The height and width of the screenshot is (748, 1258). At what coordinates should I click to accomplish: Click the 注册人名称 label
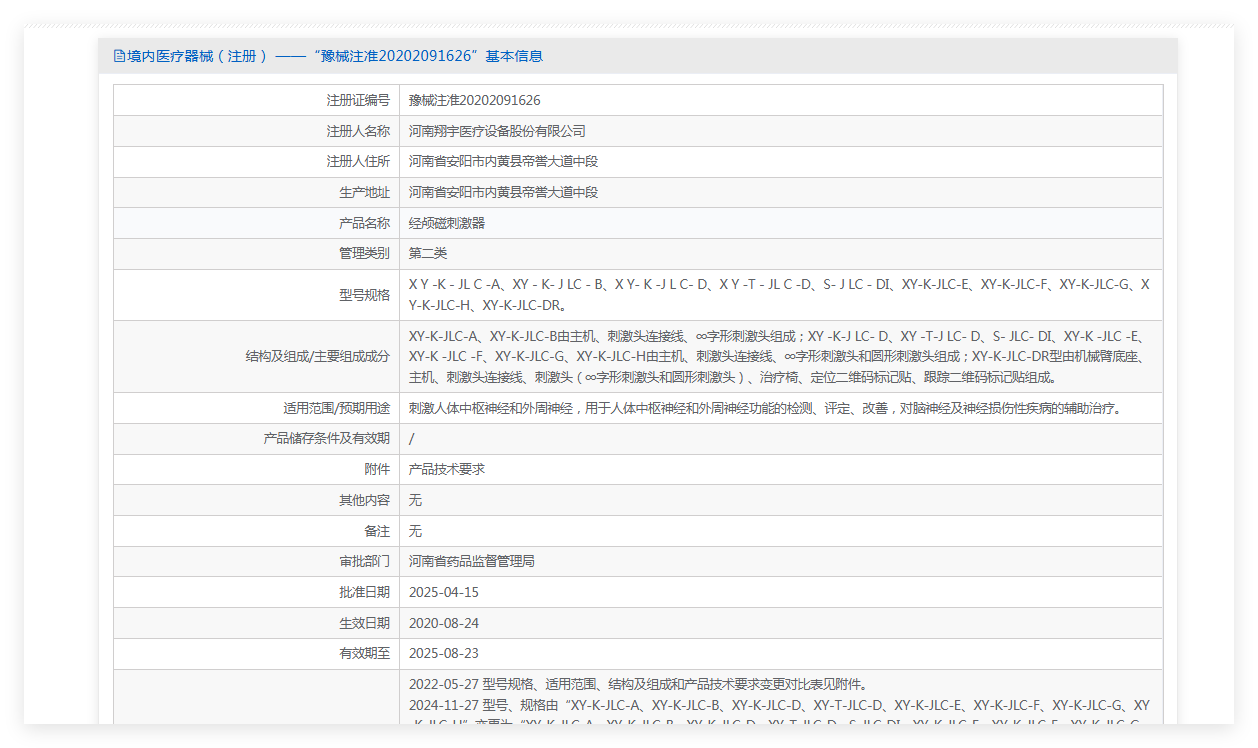click(358, 131)
